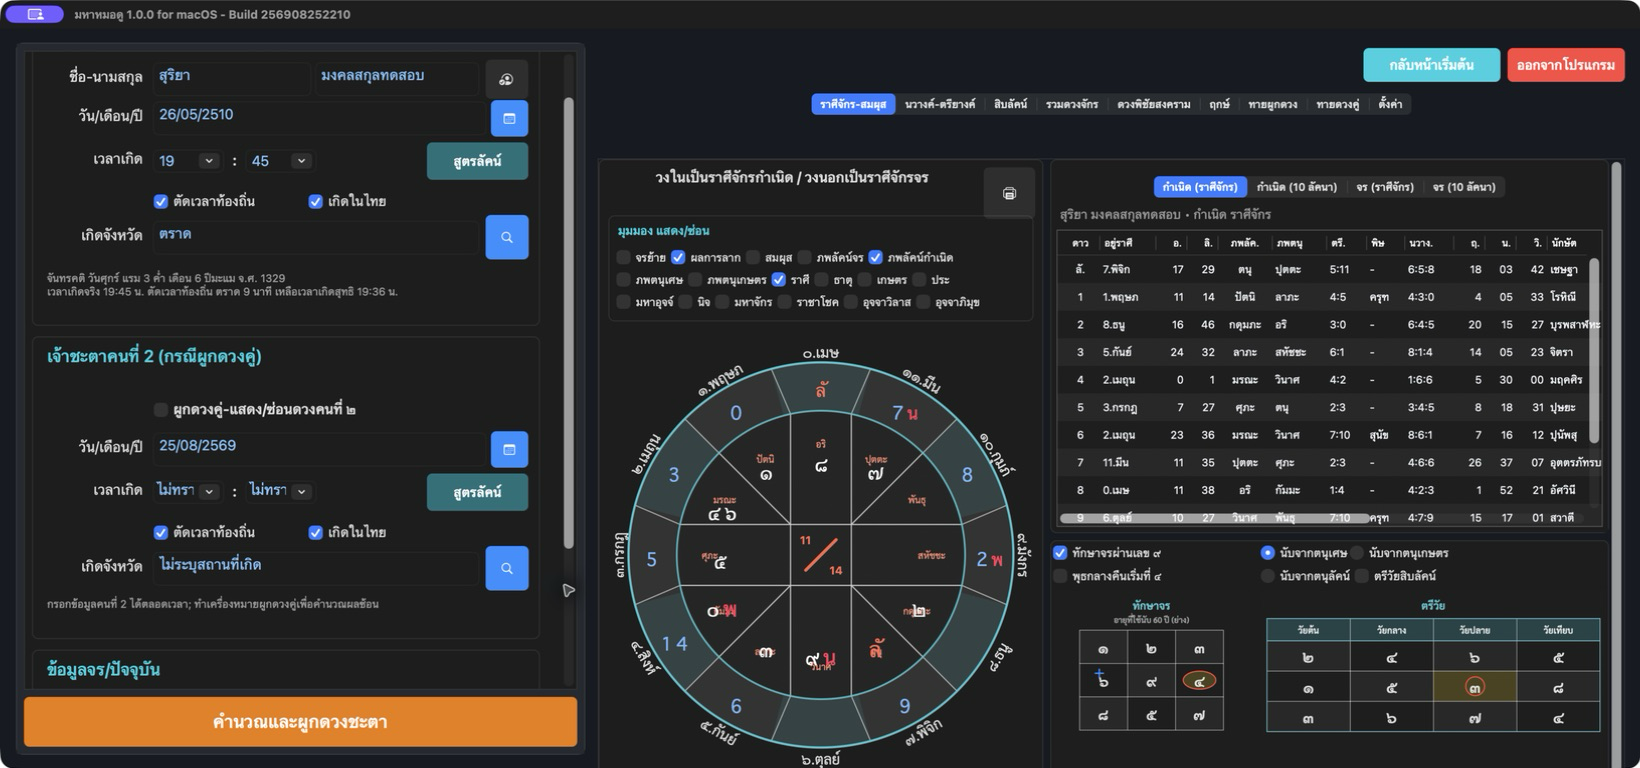1640x768 pixels.
Task: Enable ผูกดวงคู่-แสดง/ซ่อนดวงคนที่ ๒ checkbox
Action: (x=160, y=409)
